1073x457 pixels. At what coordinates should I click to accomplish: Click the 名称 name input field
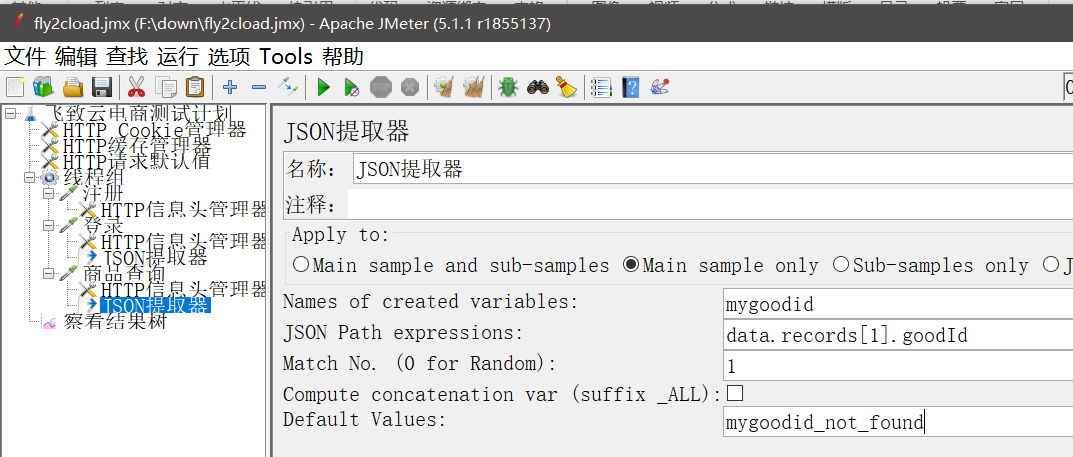[712, 170]
